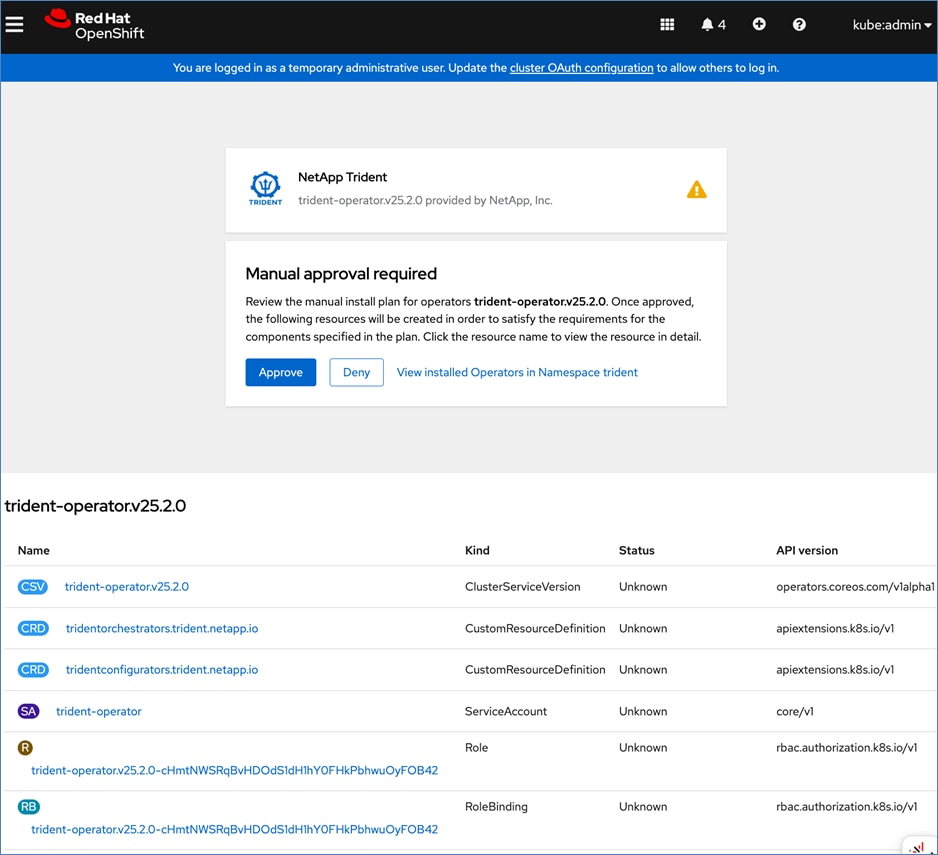
Task: Click the Status column header
Action: click(636, 550)
